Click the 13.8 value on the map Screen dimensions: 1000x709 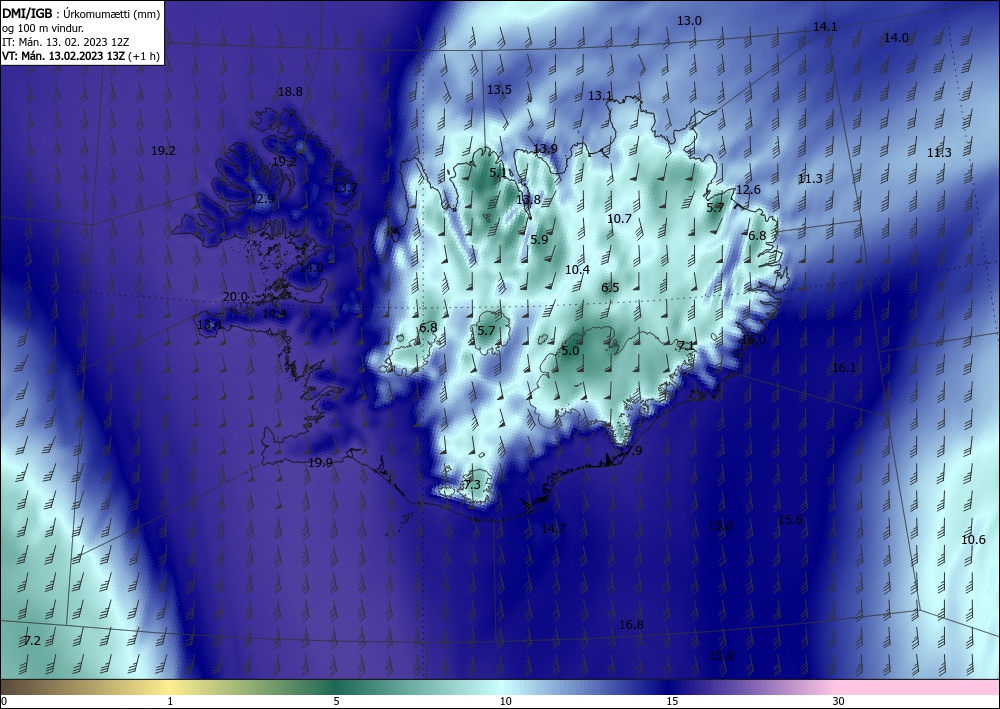528,200
